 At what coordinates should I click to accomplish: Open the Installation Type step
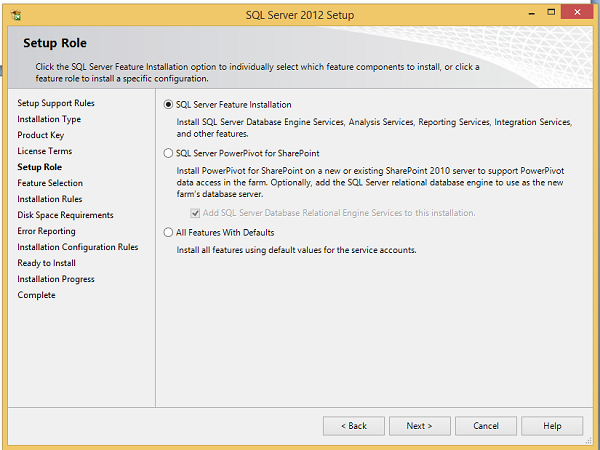coord(49,119)
